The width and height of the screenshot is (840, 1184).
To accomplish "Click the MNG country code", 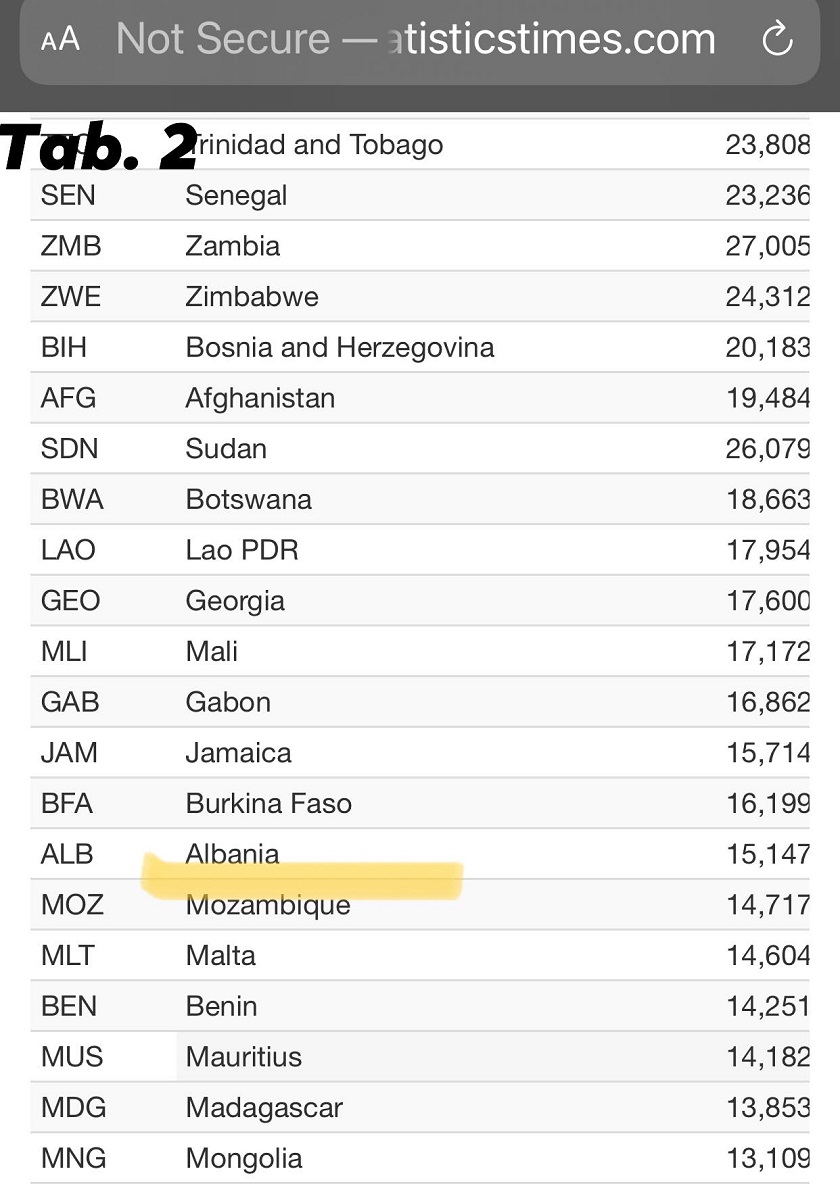I will (x=73, y=1158).
